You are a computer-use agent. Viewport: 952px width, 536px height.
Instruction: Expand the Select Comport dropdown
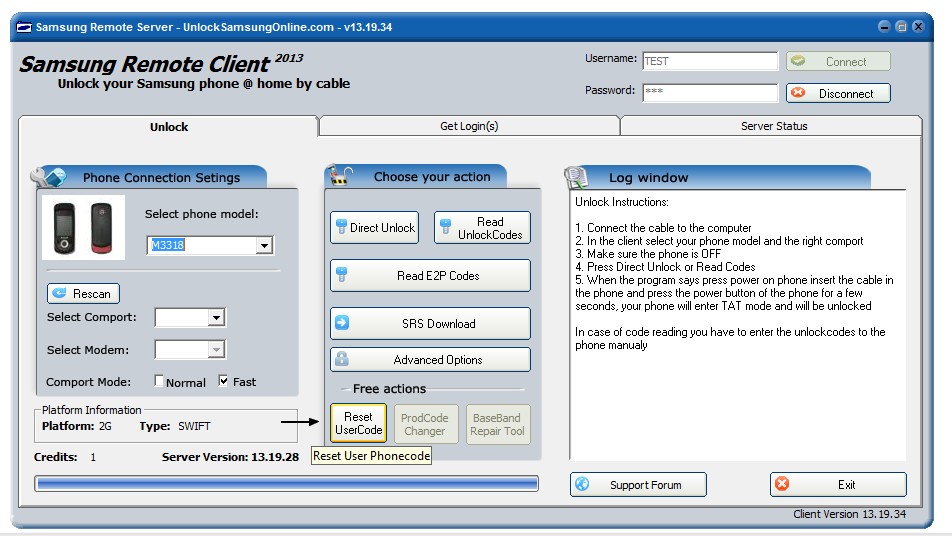click(x=216, y=317)
